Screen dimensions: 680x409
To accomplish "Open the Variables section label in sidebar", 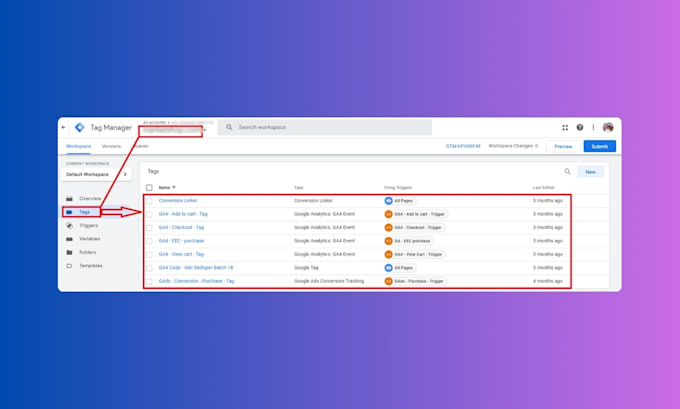I will click(x=89, y=239).
